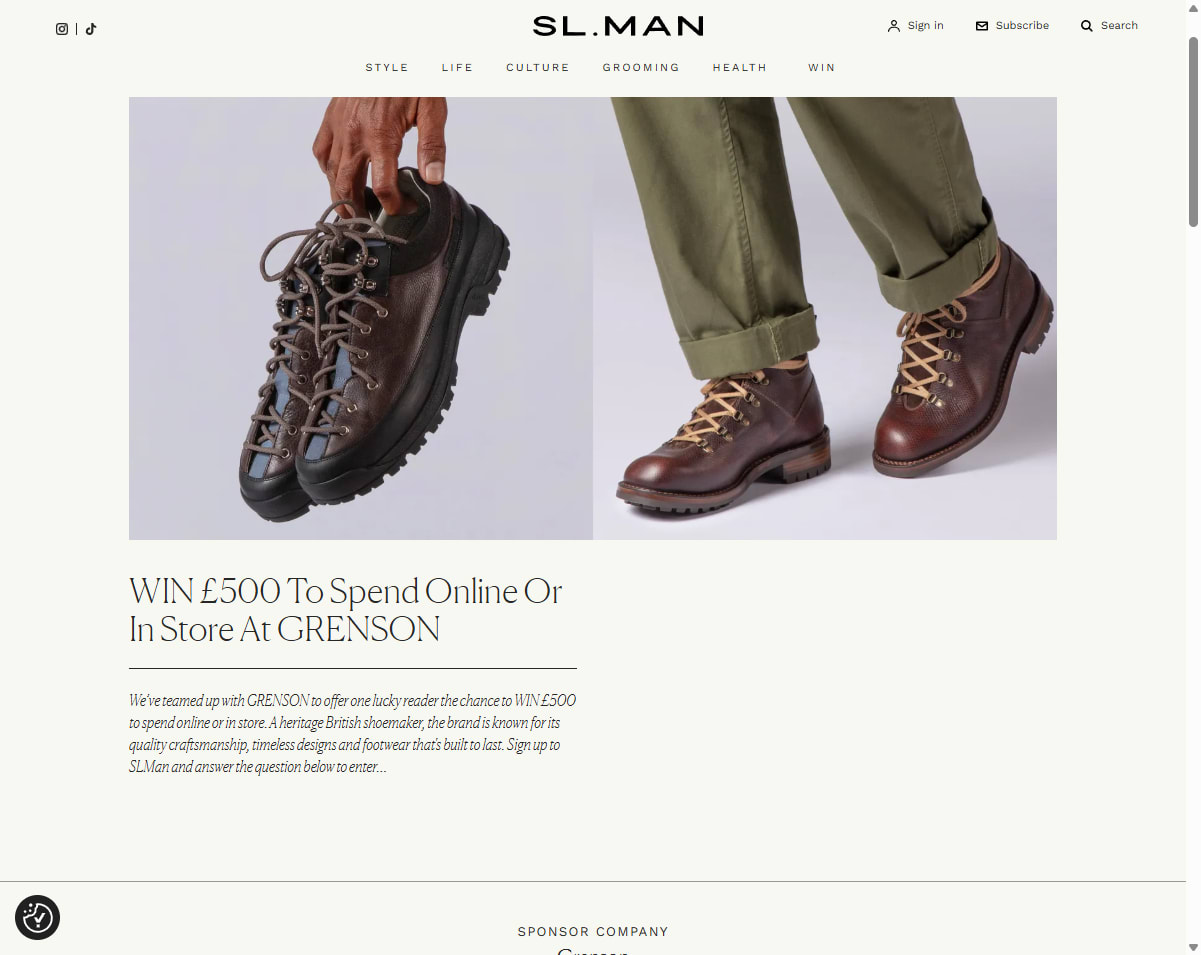Open the Instagram icon link
The image size is (1201, 955).
click(62, 29)
